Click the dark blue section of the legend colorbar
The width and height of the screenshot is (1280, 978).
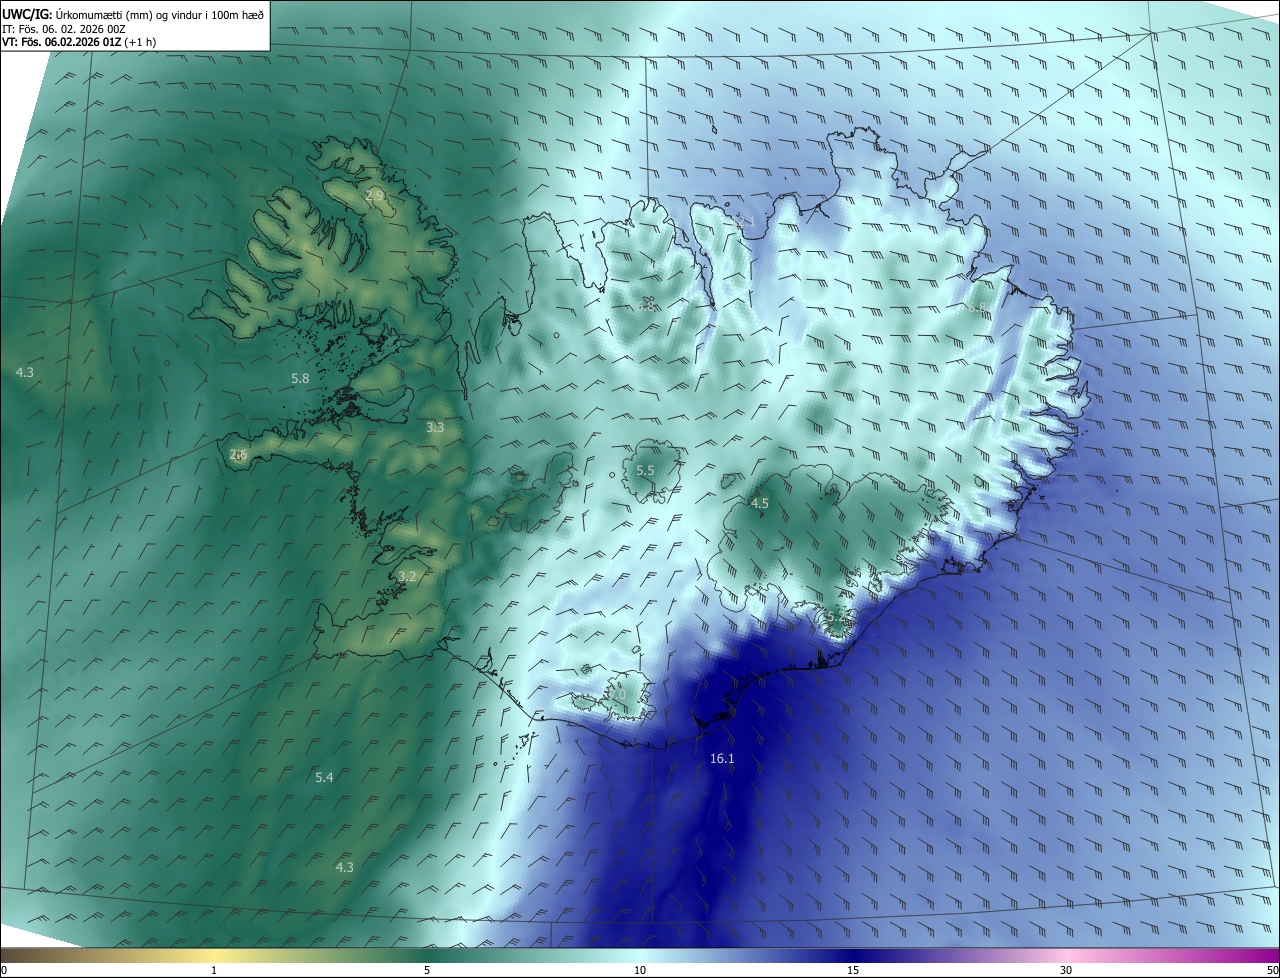point(853,956)
